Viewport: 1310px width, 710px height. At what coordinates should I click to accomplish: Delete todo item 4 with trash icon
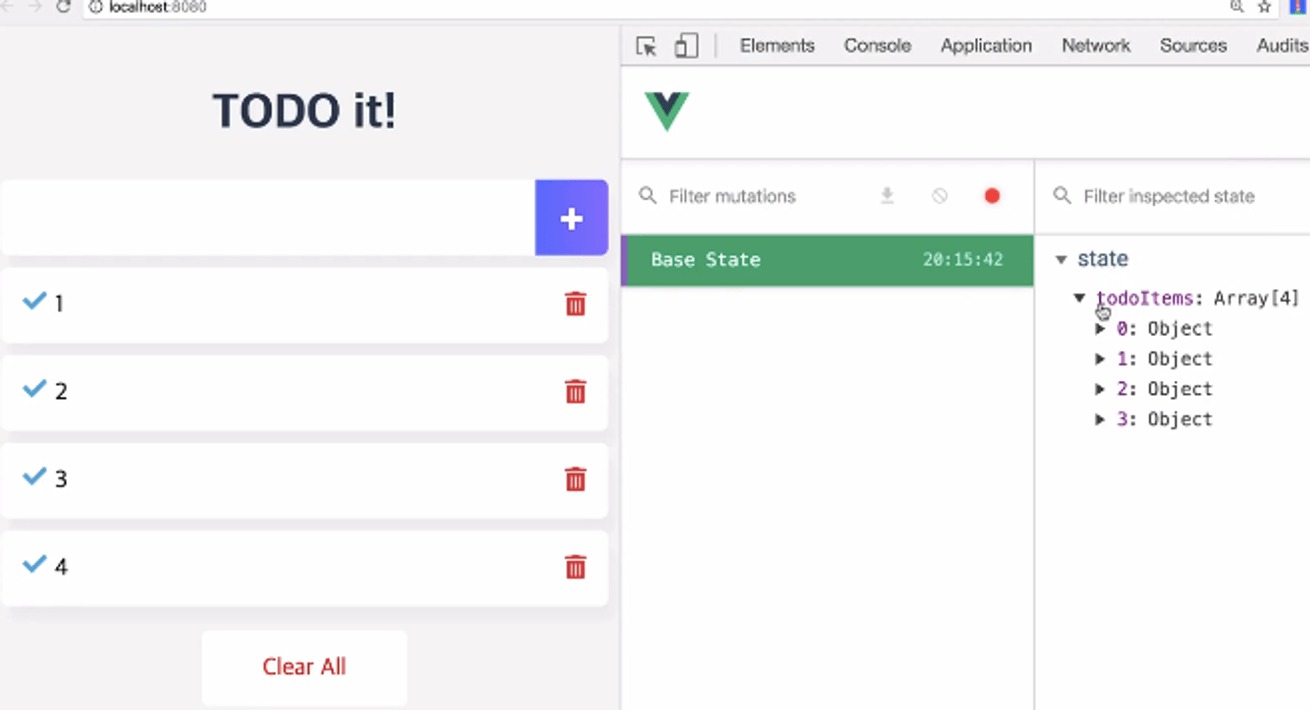(575, 568)
